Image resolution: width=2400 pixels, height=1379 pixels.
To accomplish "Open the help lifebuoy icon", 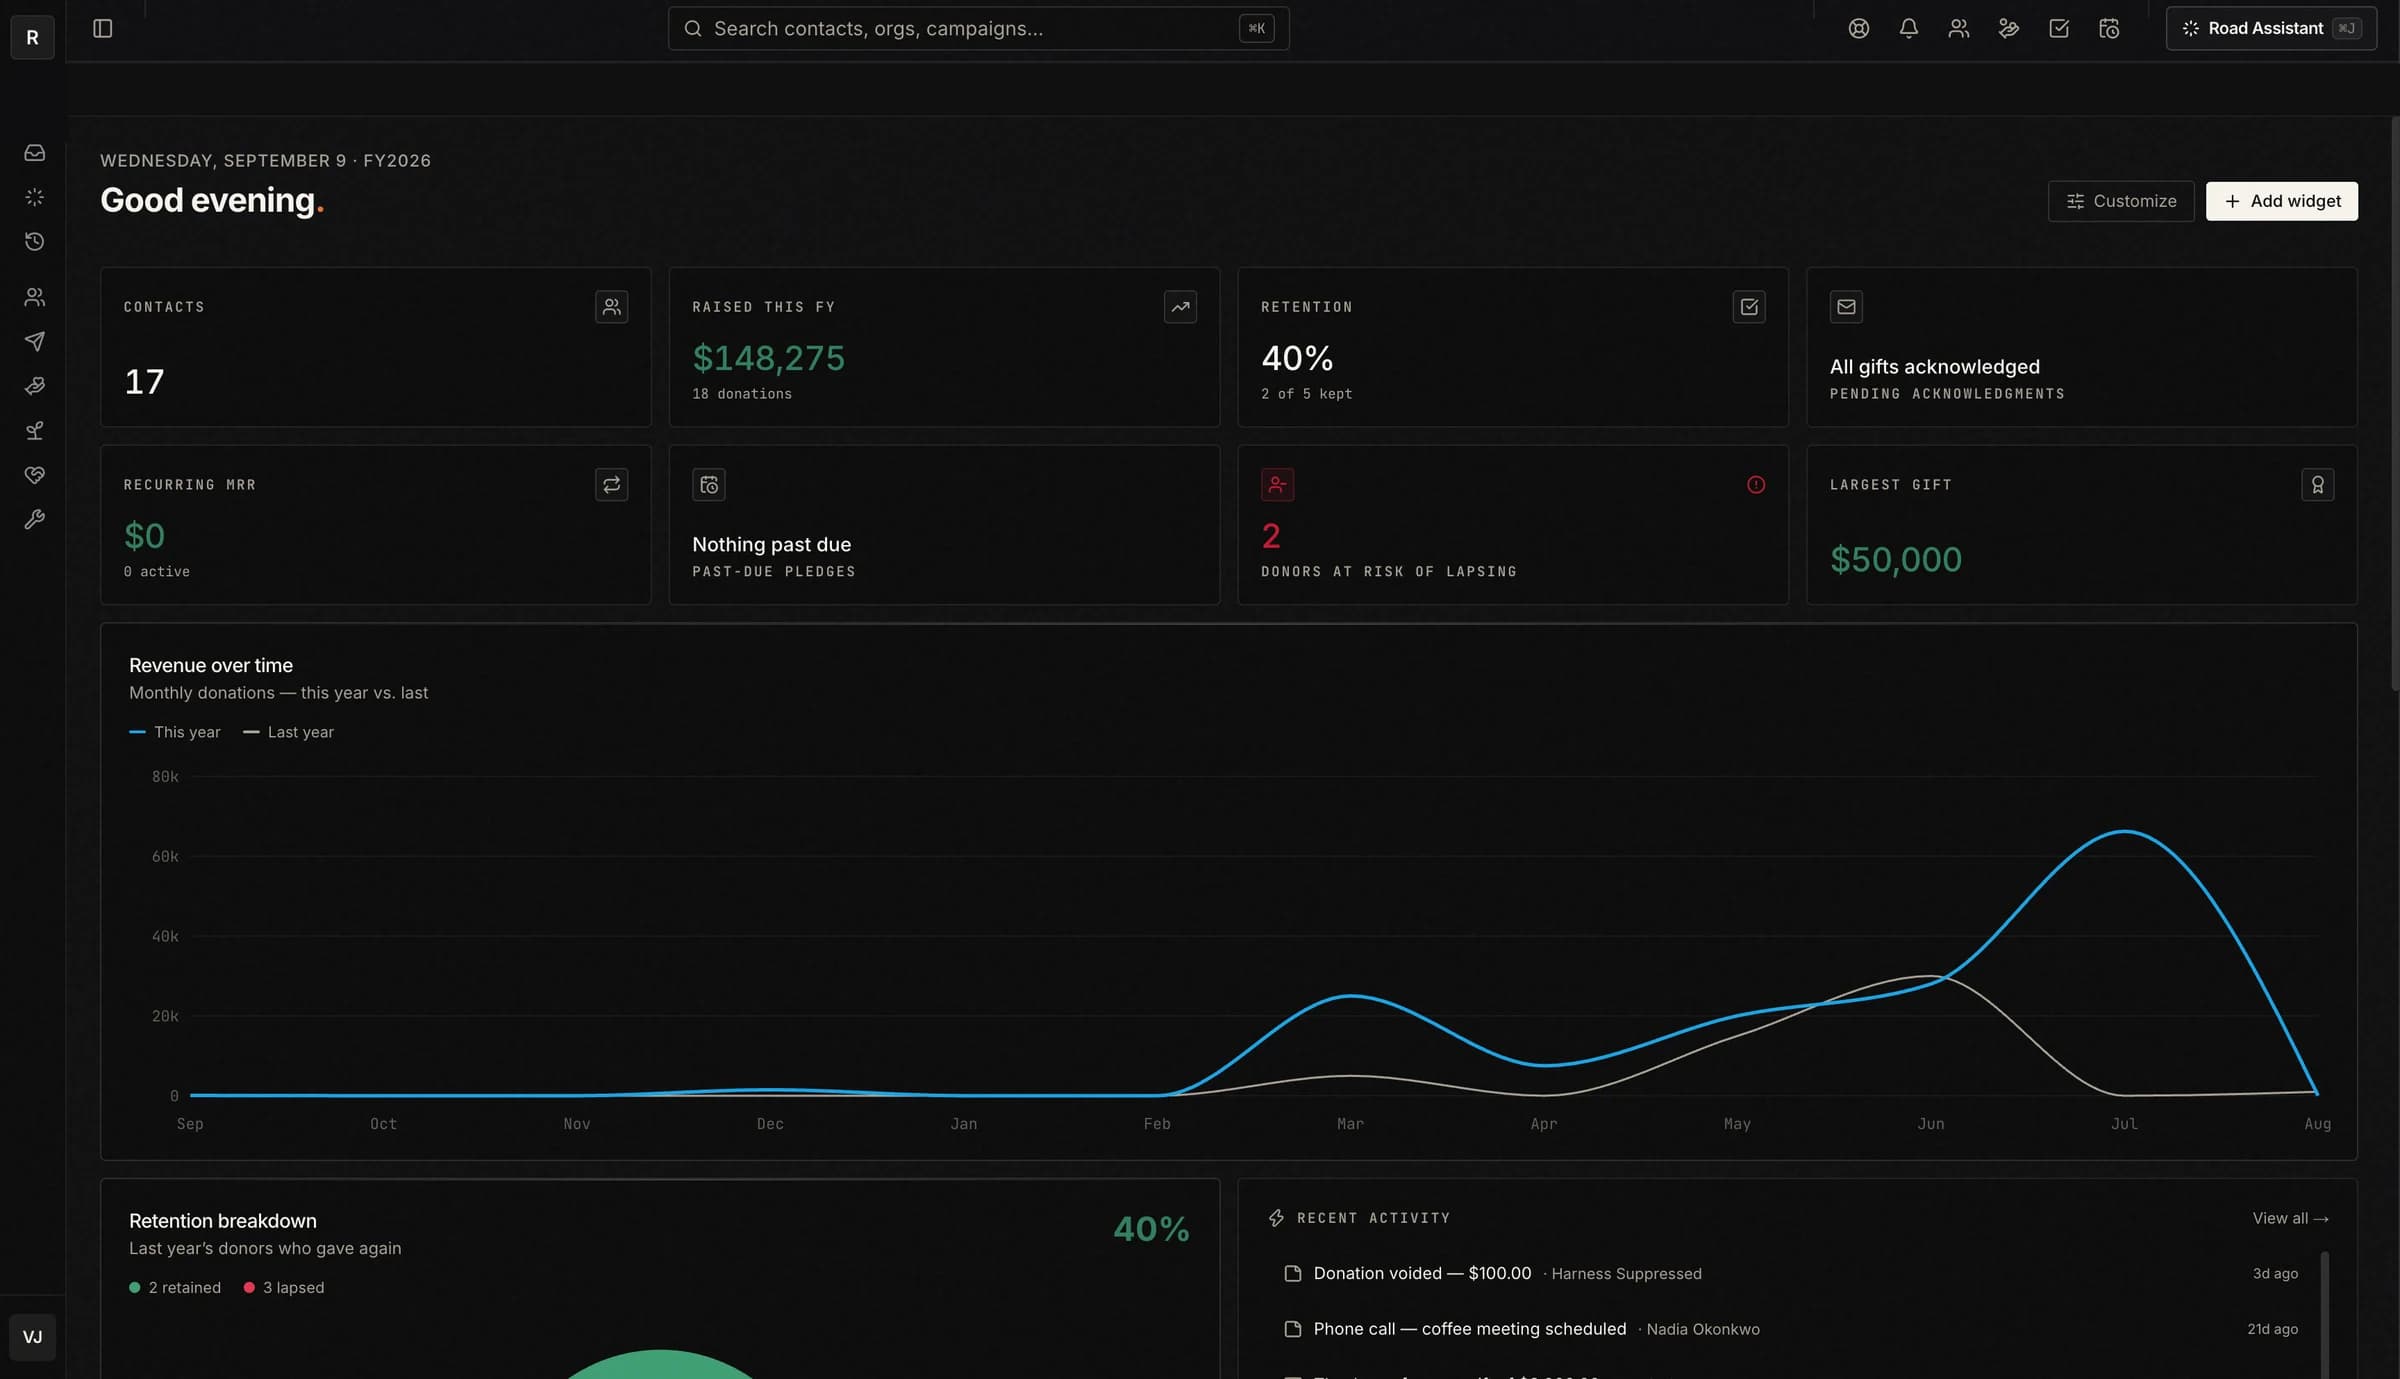I will (x=1858, y=28).
